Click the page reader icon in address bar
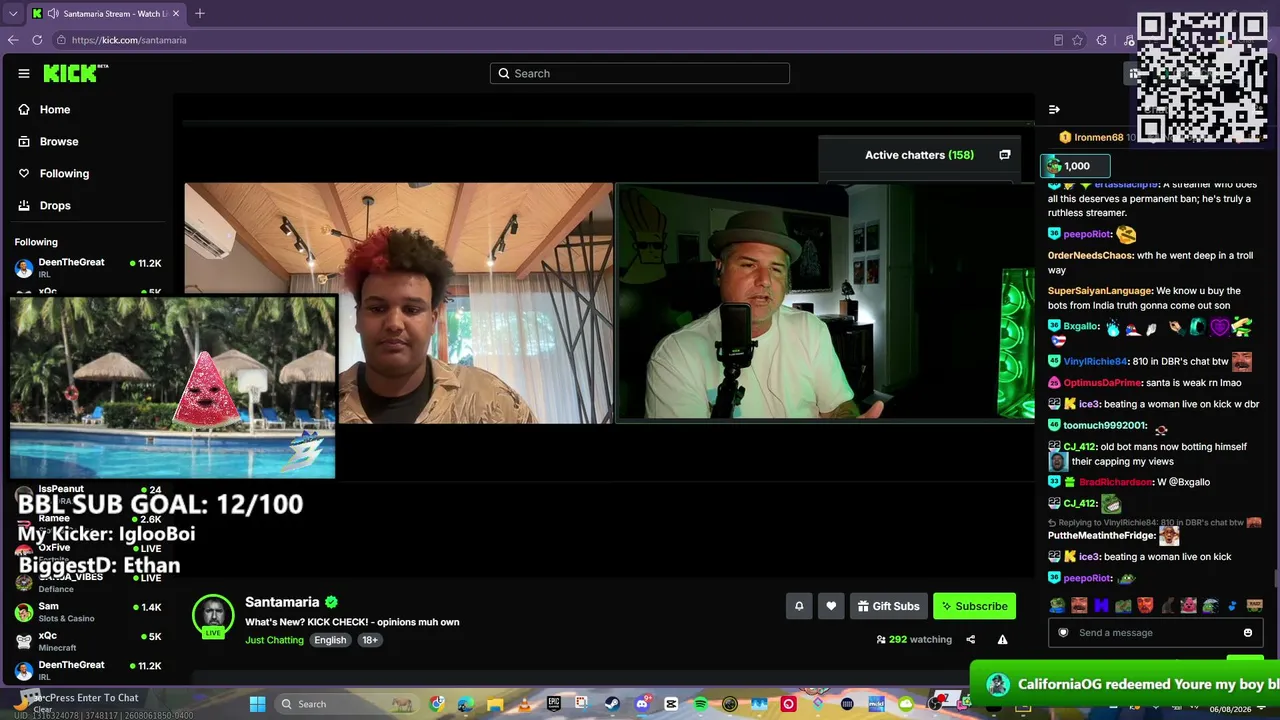1280x720 pixels. [x=1058, y=40]
